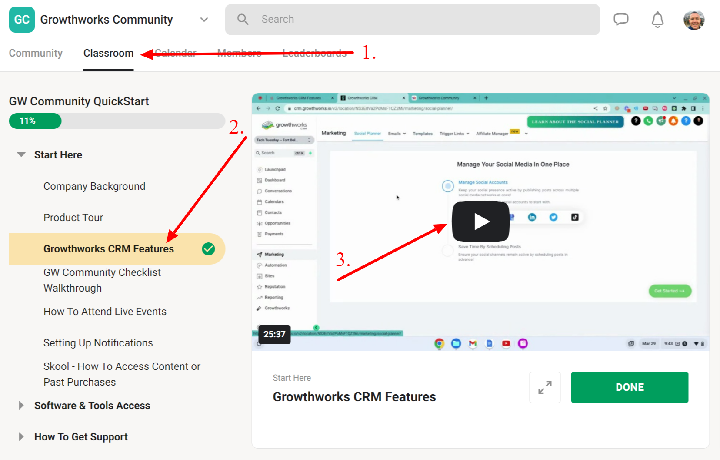Expand the How To Get Support arrow

point(21,437)
